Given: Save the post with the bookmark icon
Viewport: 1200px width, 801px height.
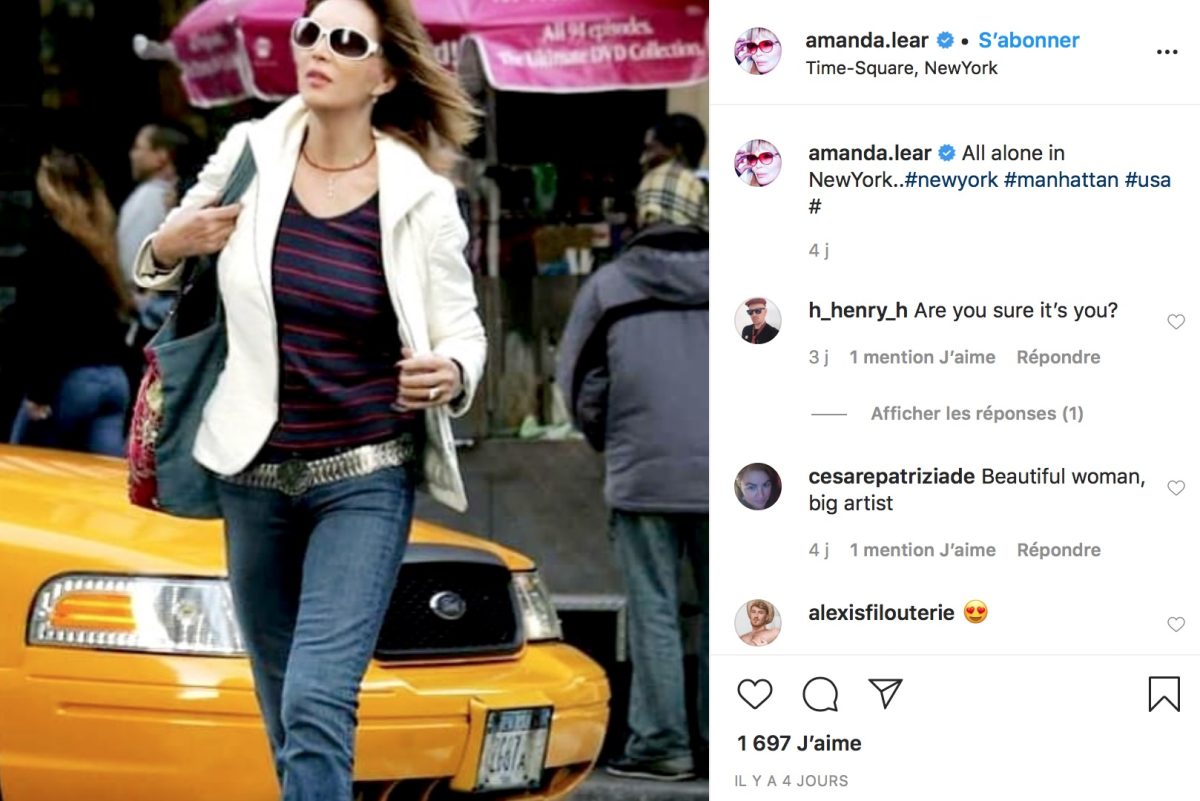Looking at the screenshot, I should tap(1164, 694).
